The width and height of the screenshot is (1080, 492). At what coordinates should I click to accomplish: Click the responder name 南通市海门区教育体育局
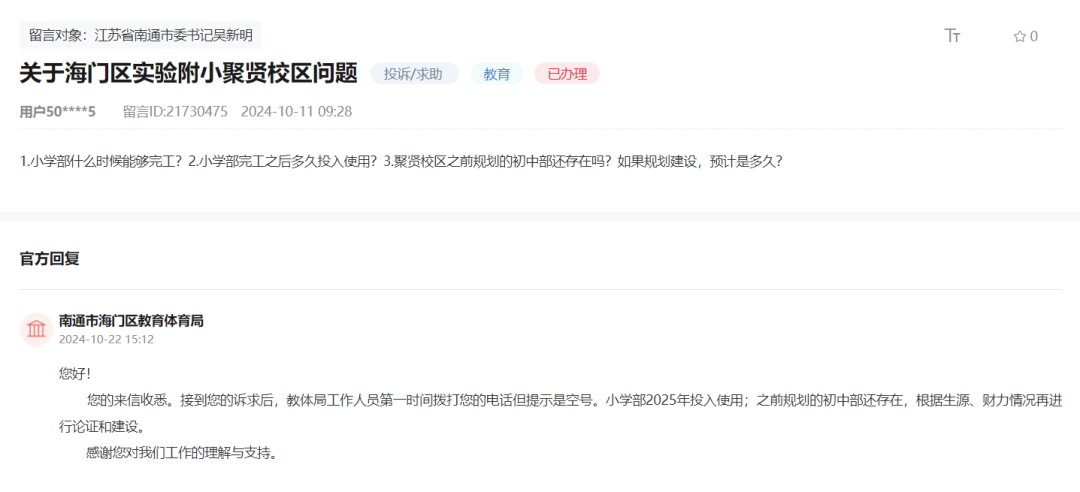[x=131, y=321]
